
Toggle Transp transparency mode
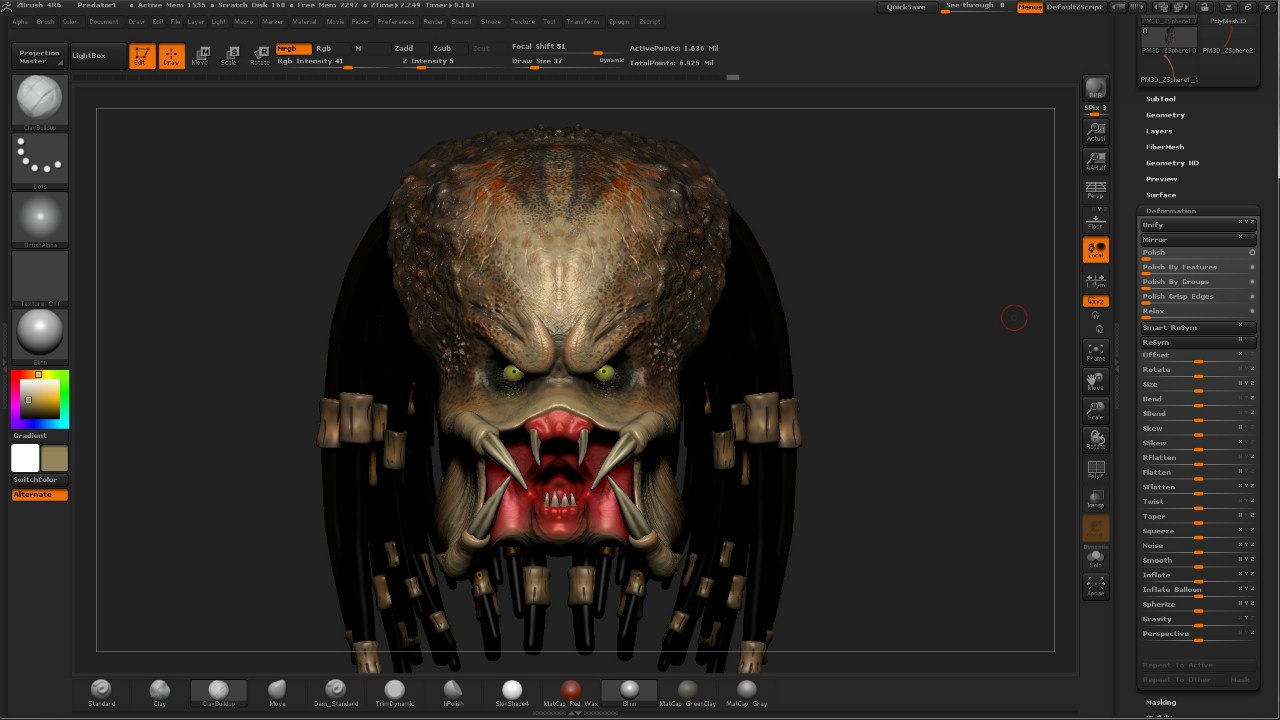(x=1096, y=498)
